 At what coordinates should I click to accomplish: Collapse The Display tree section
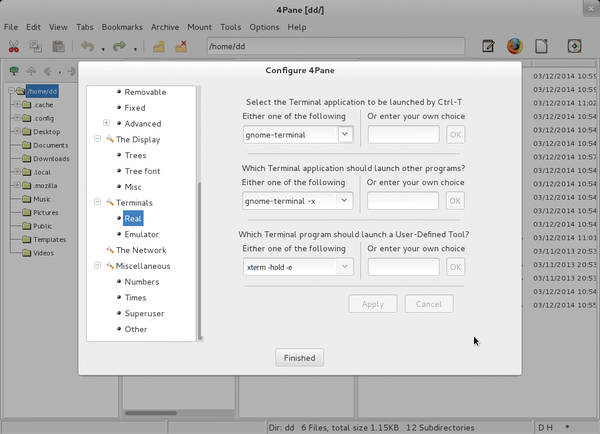tap(98, 139)
